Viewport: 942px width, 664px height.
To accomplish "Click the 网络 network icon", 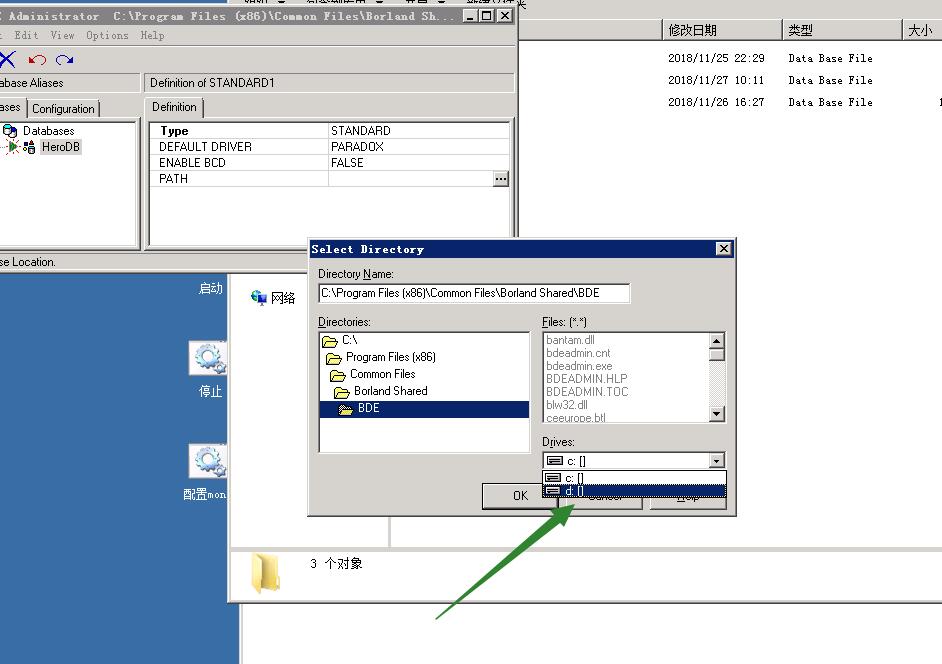I will click(x=259, y=298).
